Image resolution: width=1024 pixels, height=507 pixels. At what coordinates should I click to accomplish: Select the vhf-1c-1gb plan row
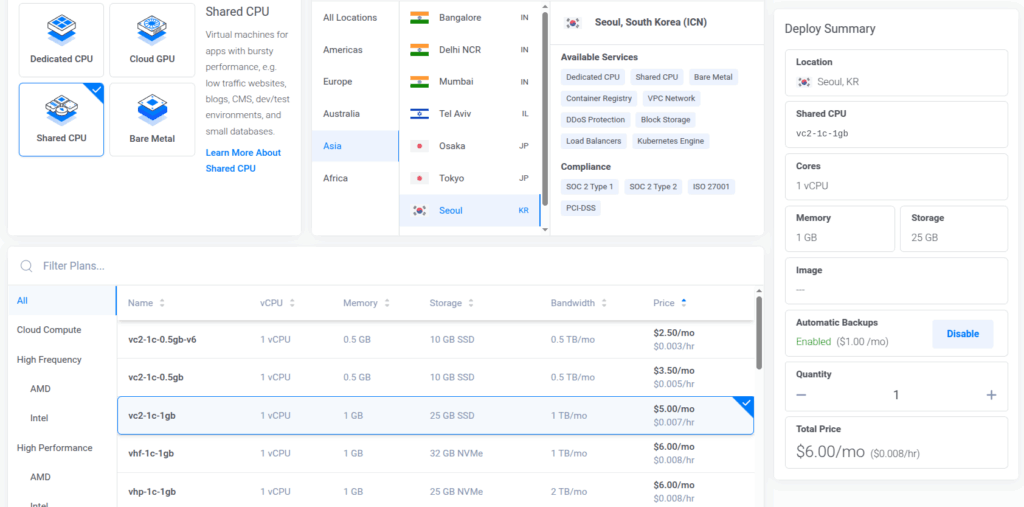436,453
